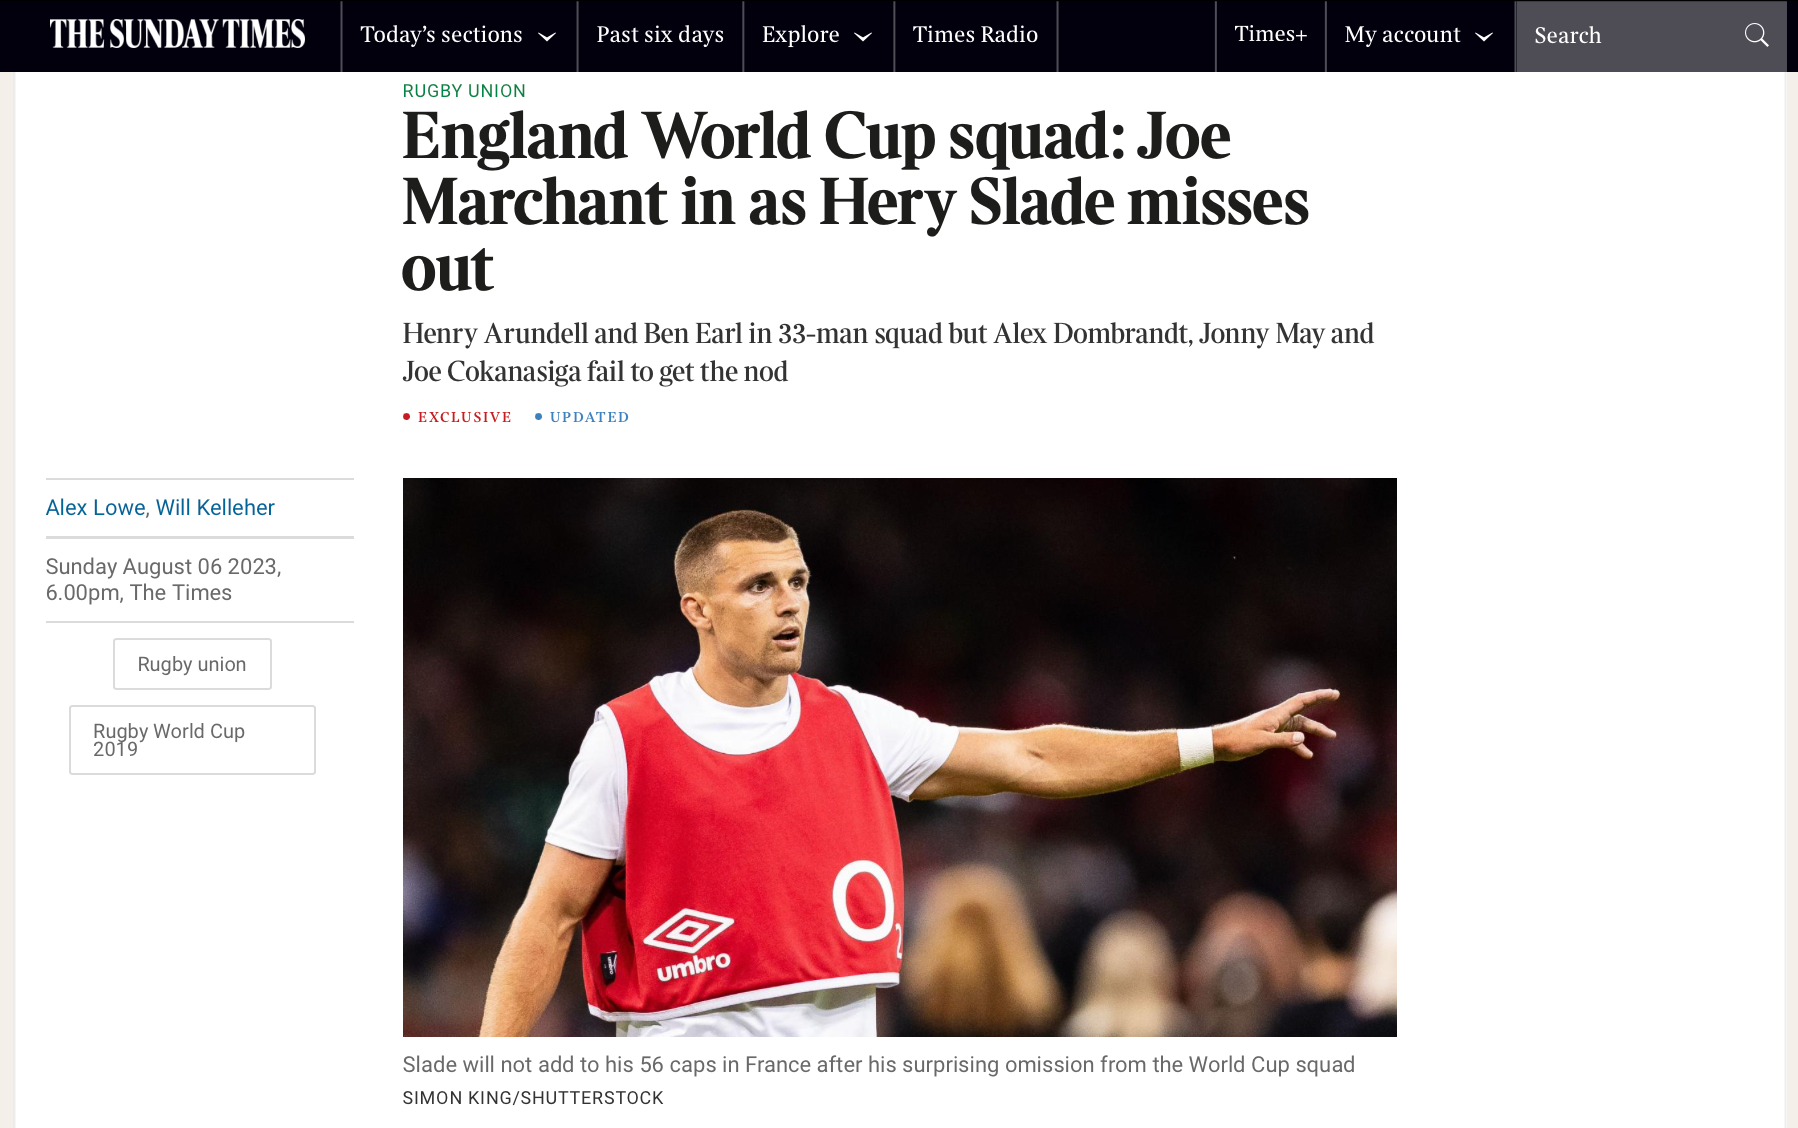1798x1128 pixels.
Task: Open The Sunday Times homepage logo
Action: 178,35
